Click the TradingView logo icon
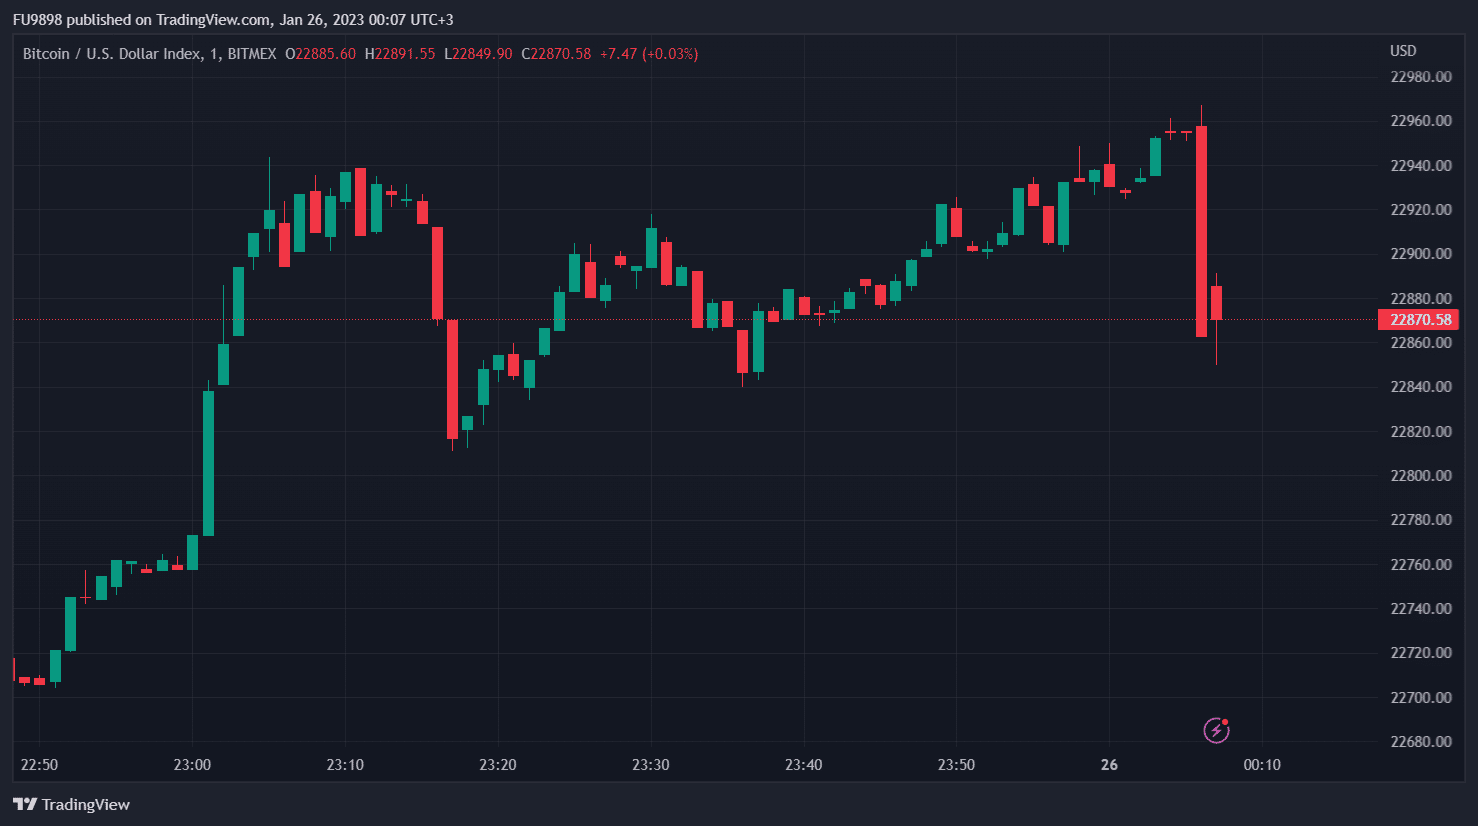The image size is (1478, 826). tap(25, 804)
